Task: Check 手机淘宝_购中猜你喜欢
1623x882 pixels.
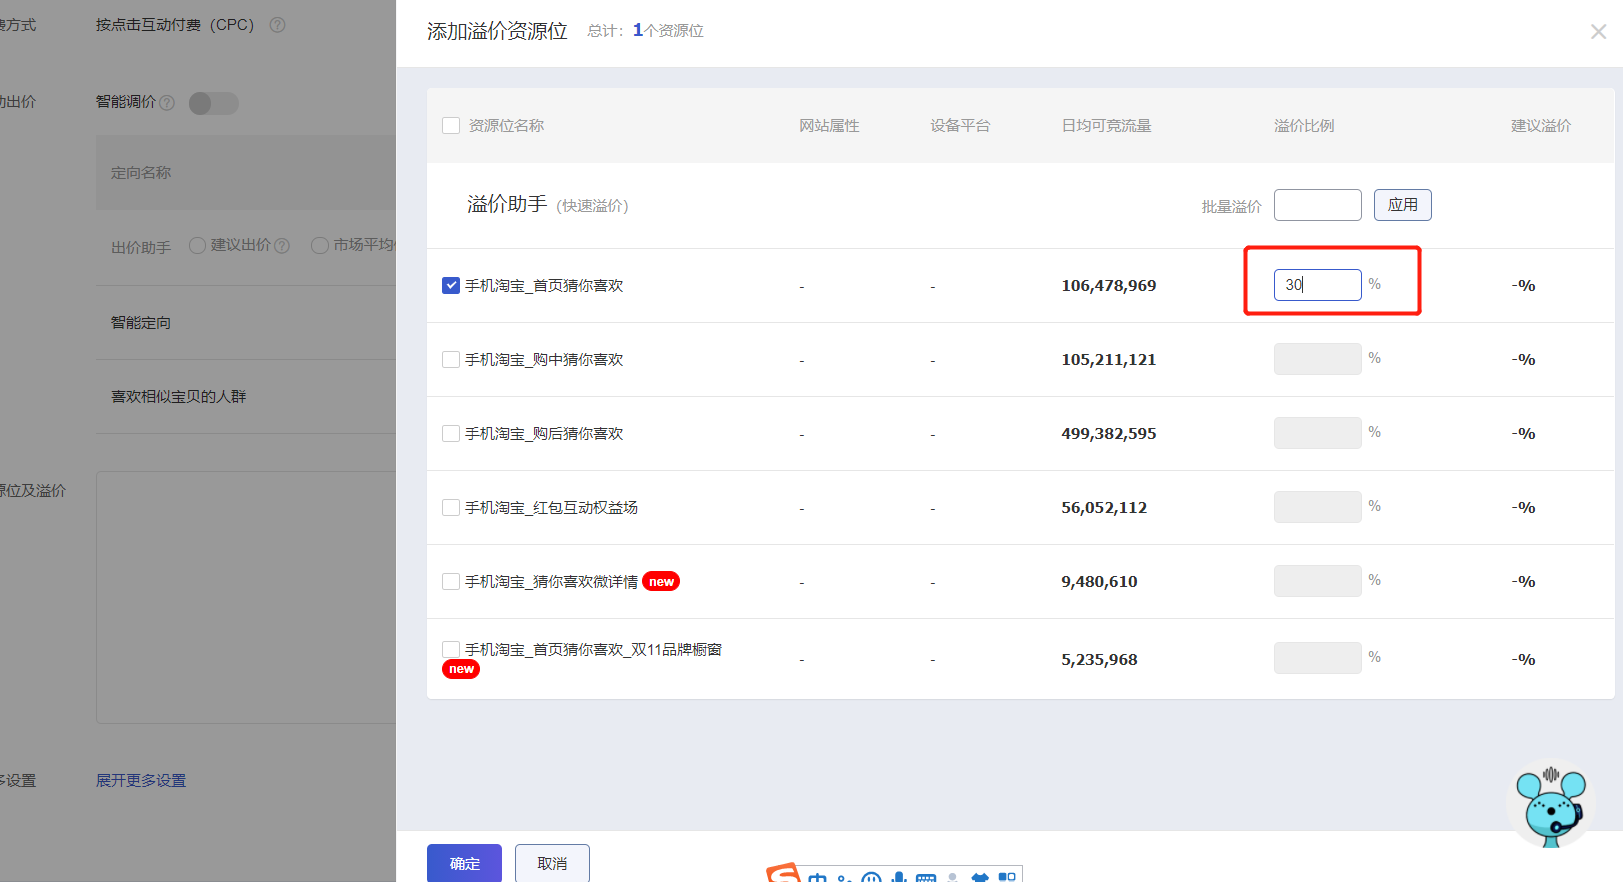Action: [x=451, y=359]
